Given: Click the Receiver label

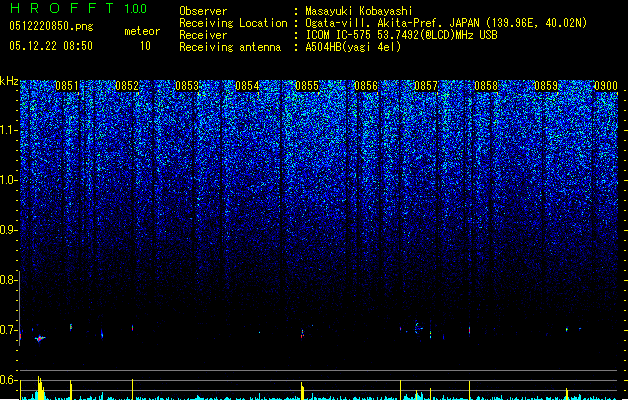Looking at the screenshot, I should tap(203, 35).
